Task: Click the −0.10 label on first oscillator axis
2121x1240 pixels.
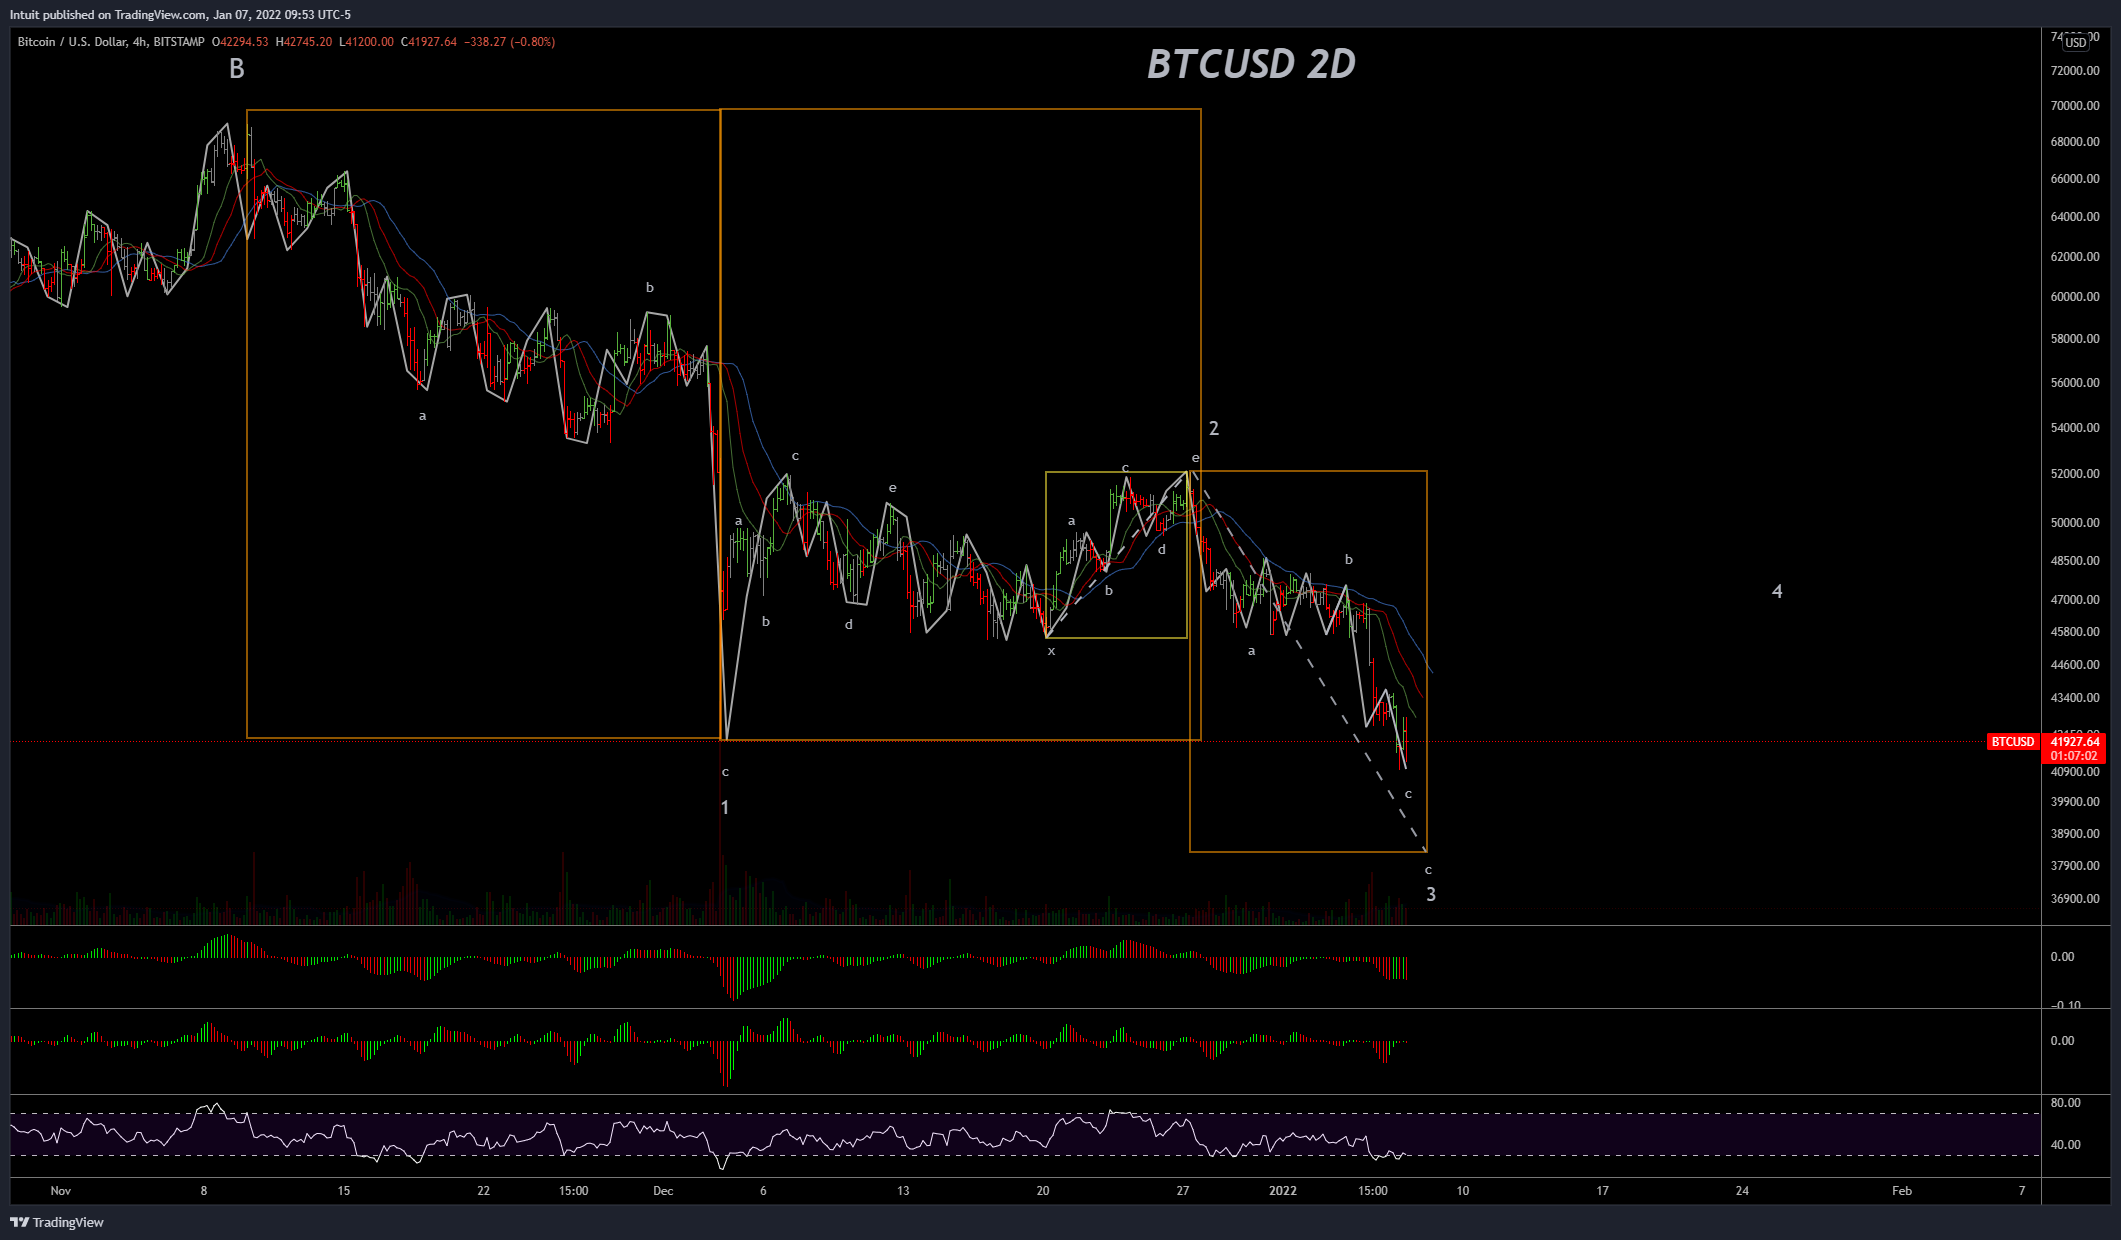Action: tap(2065, 1005)
